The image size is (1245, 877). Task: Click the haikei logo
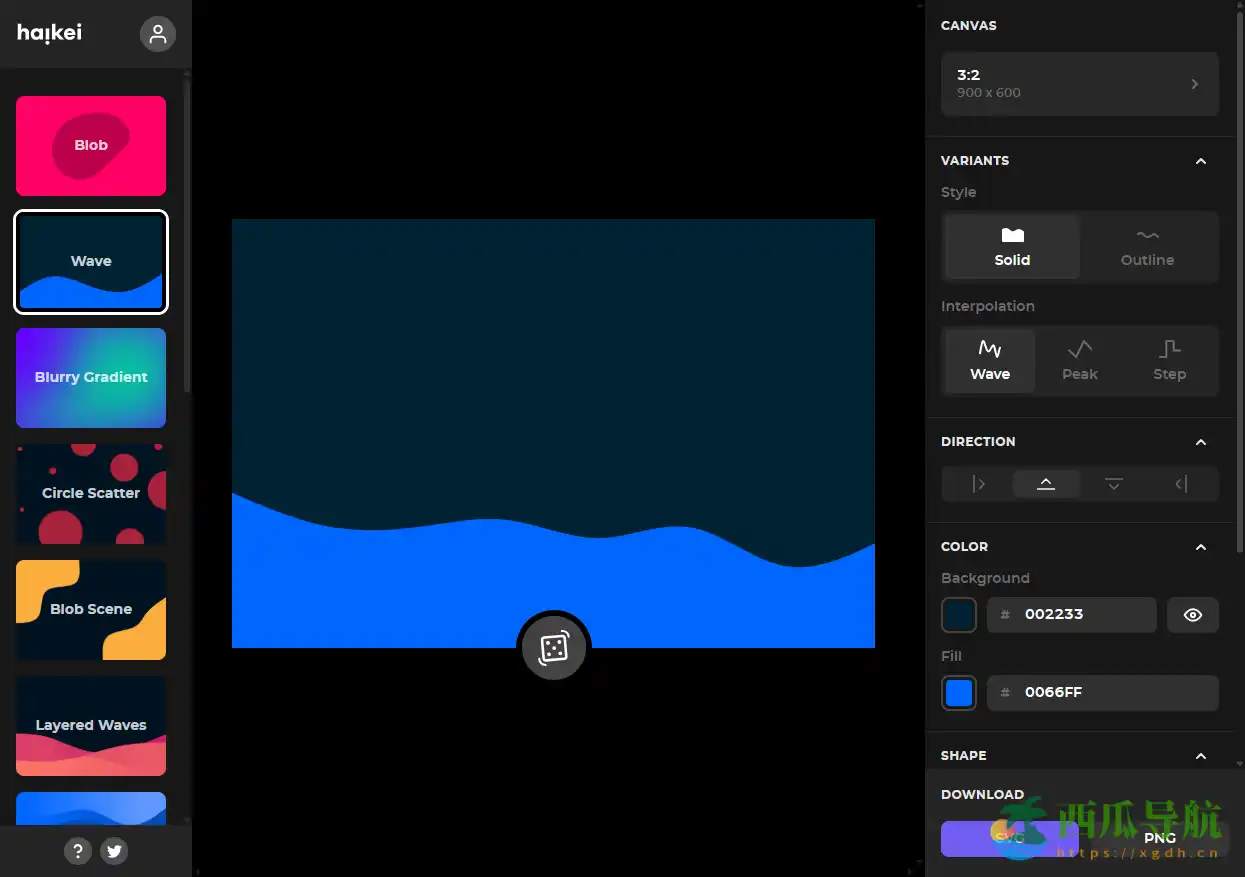pyautogui.click(x=50, y=33)
